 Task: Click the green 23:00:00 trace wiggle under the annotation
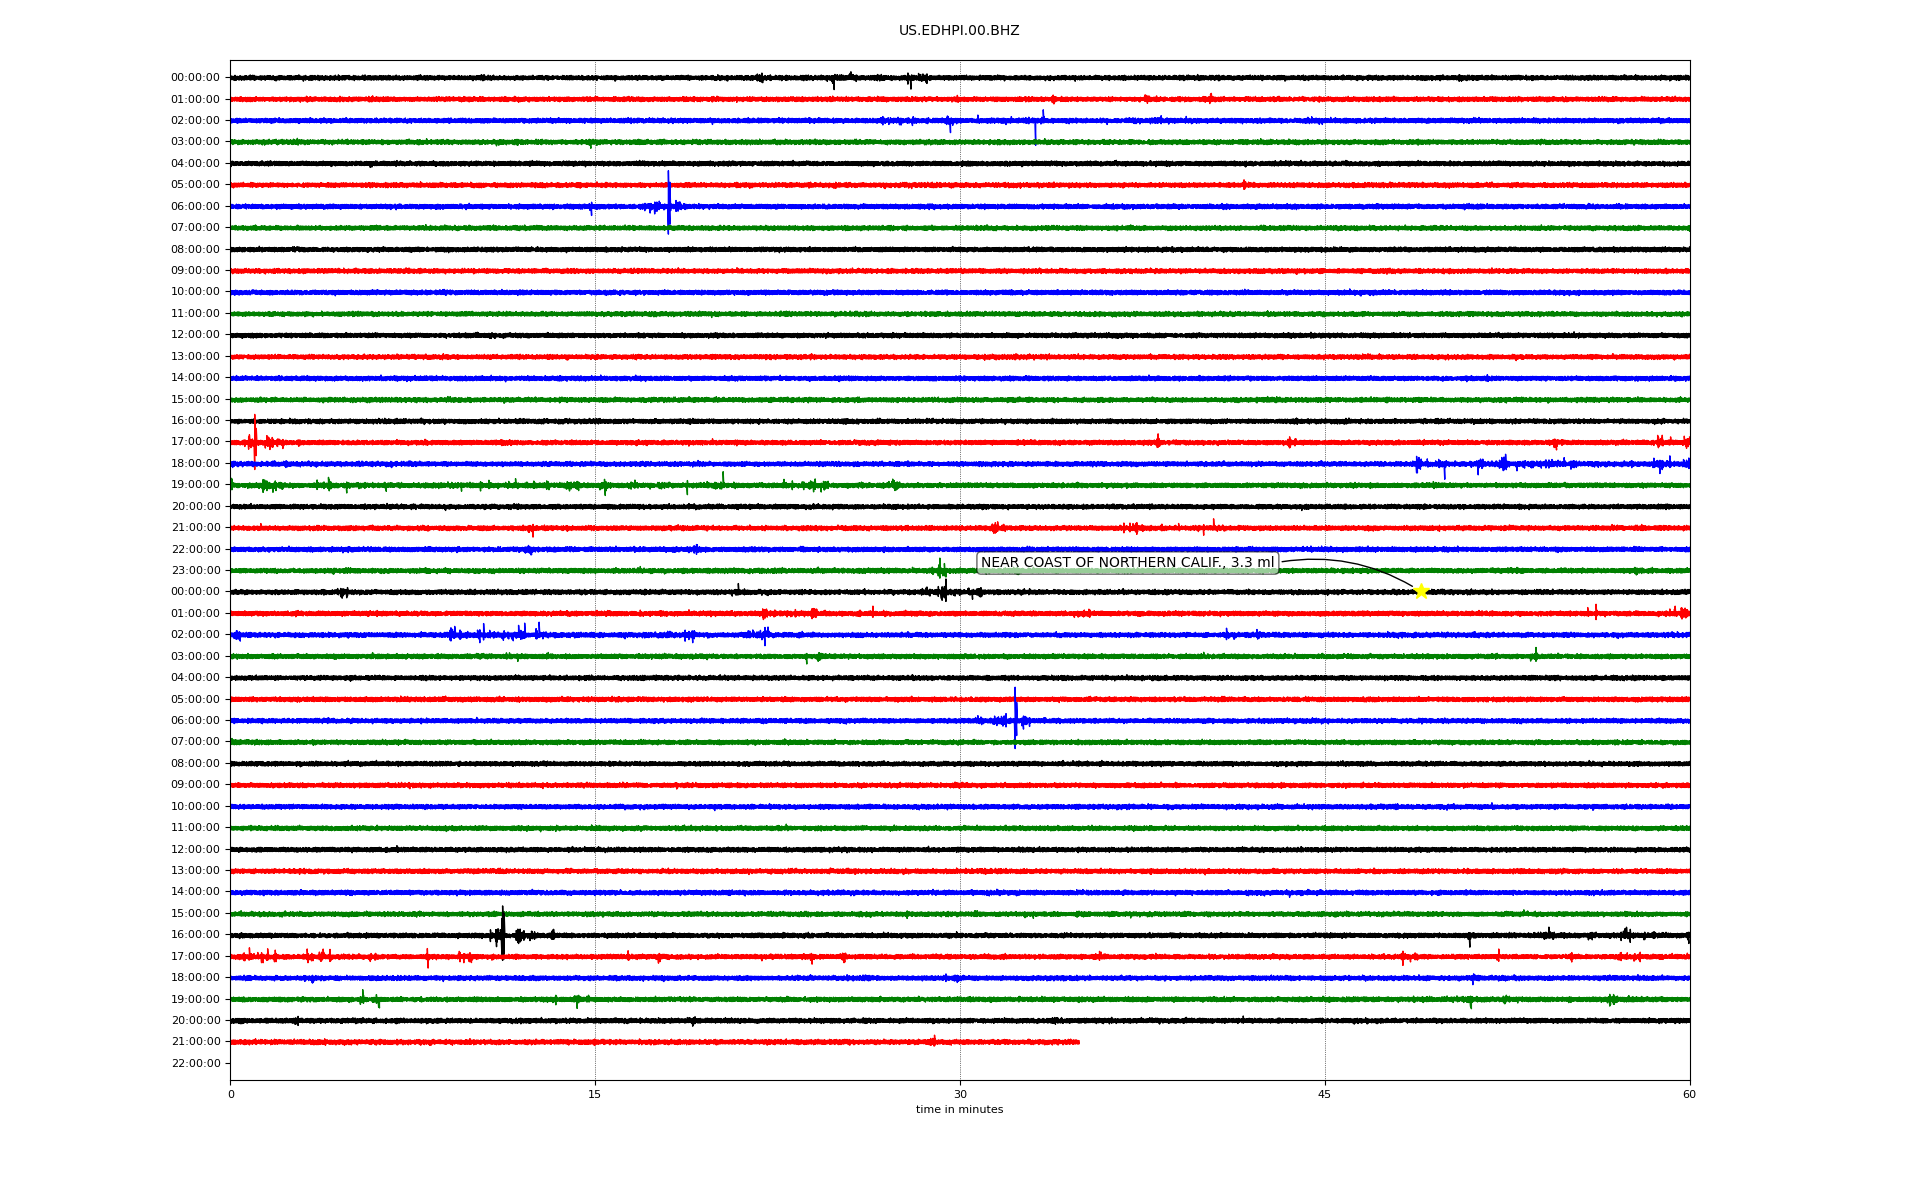coord(940,569)
